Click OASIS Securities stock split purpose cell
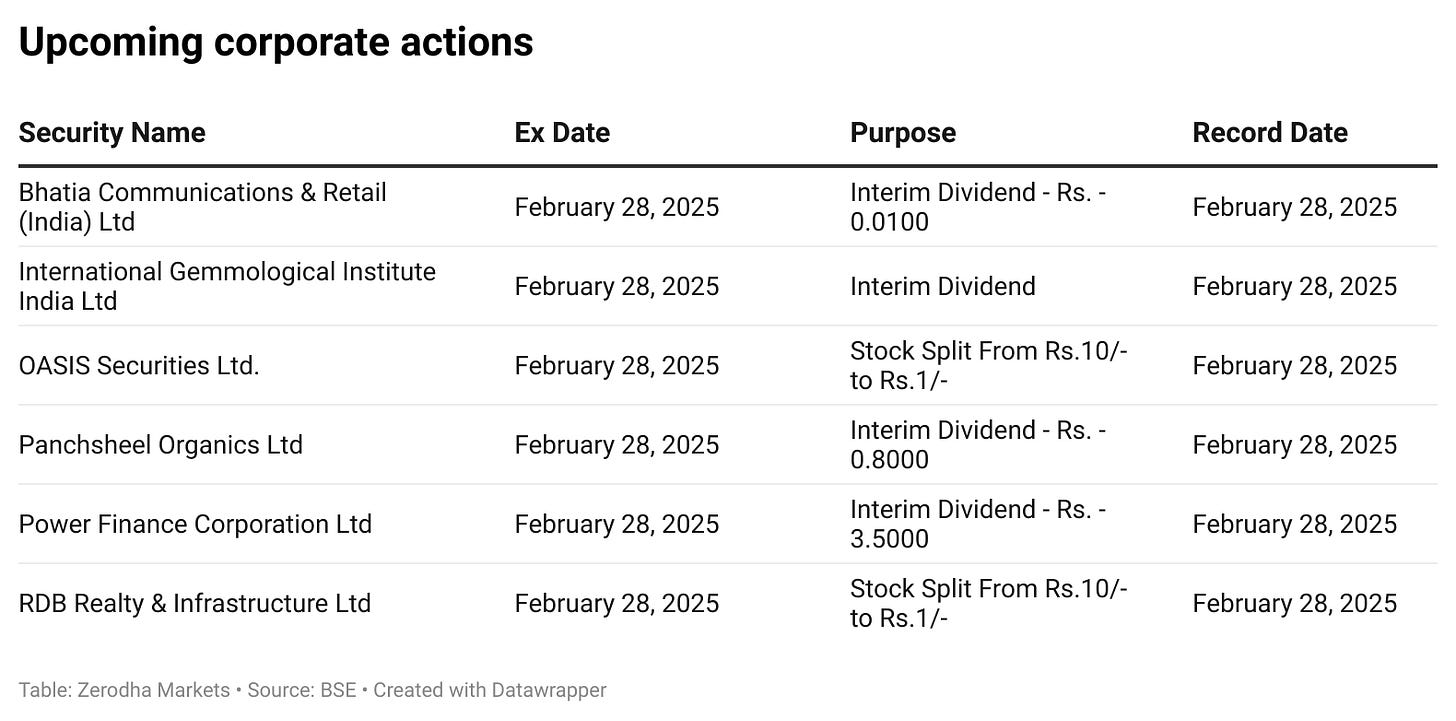This screenshot has height=721, width=1456. point(988,366)
